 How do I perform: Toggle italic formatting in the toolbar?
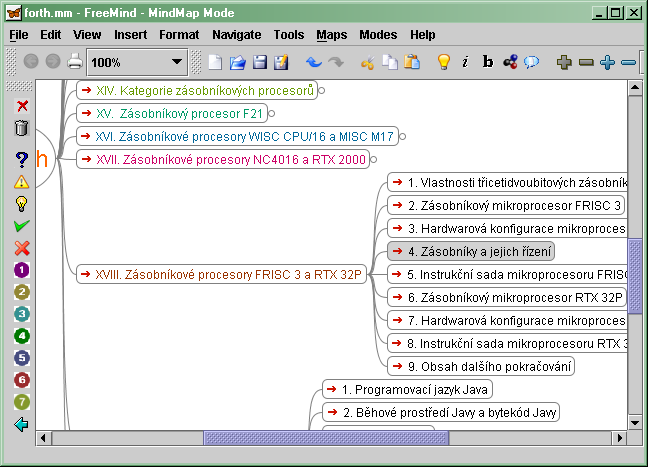(465, 62)
